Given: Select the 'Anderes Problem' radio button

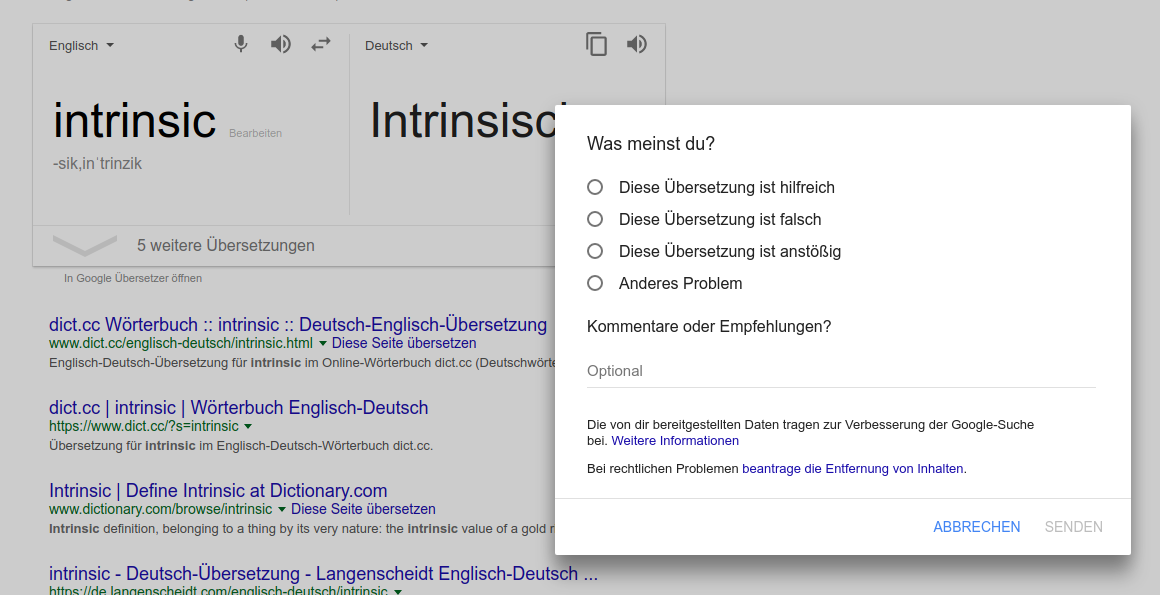Looking at the screenshot, I should 595,283.
